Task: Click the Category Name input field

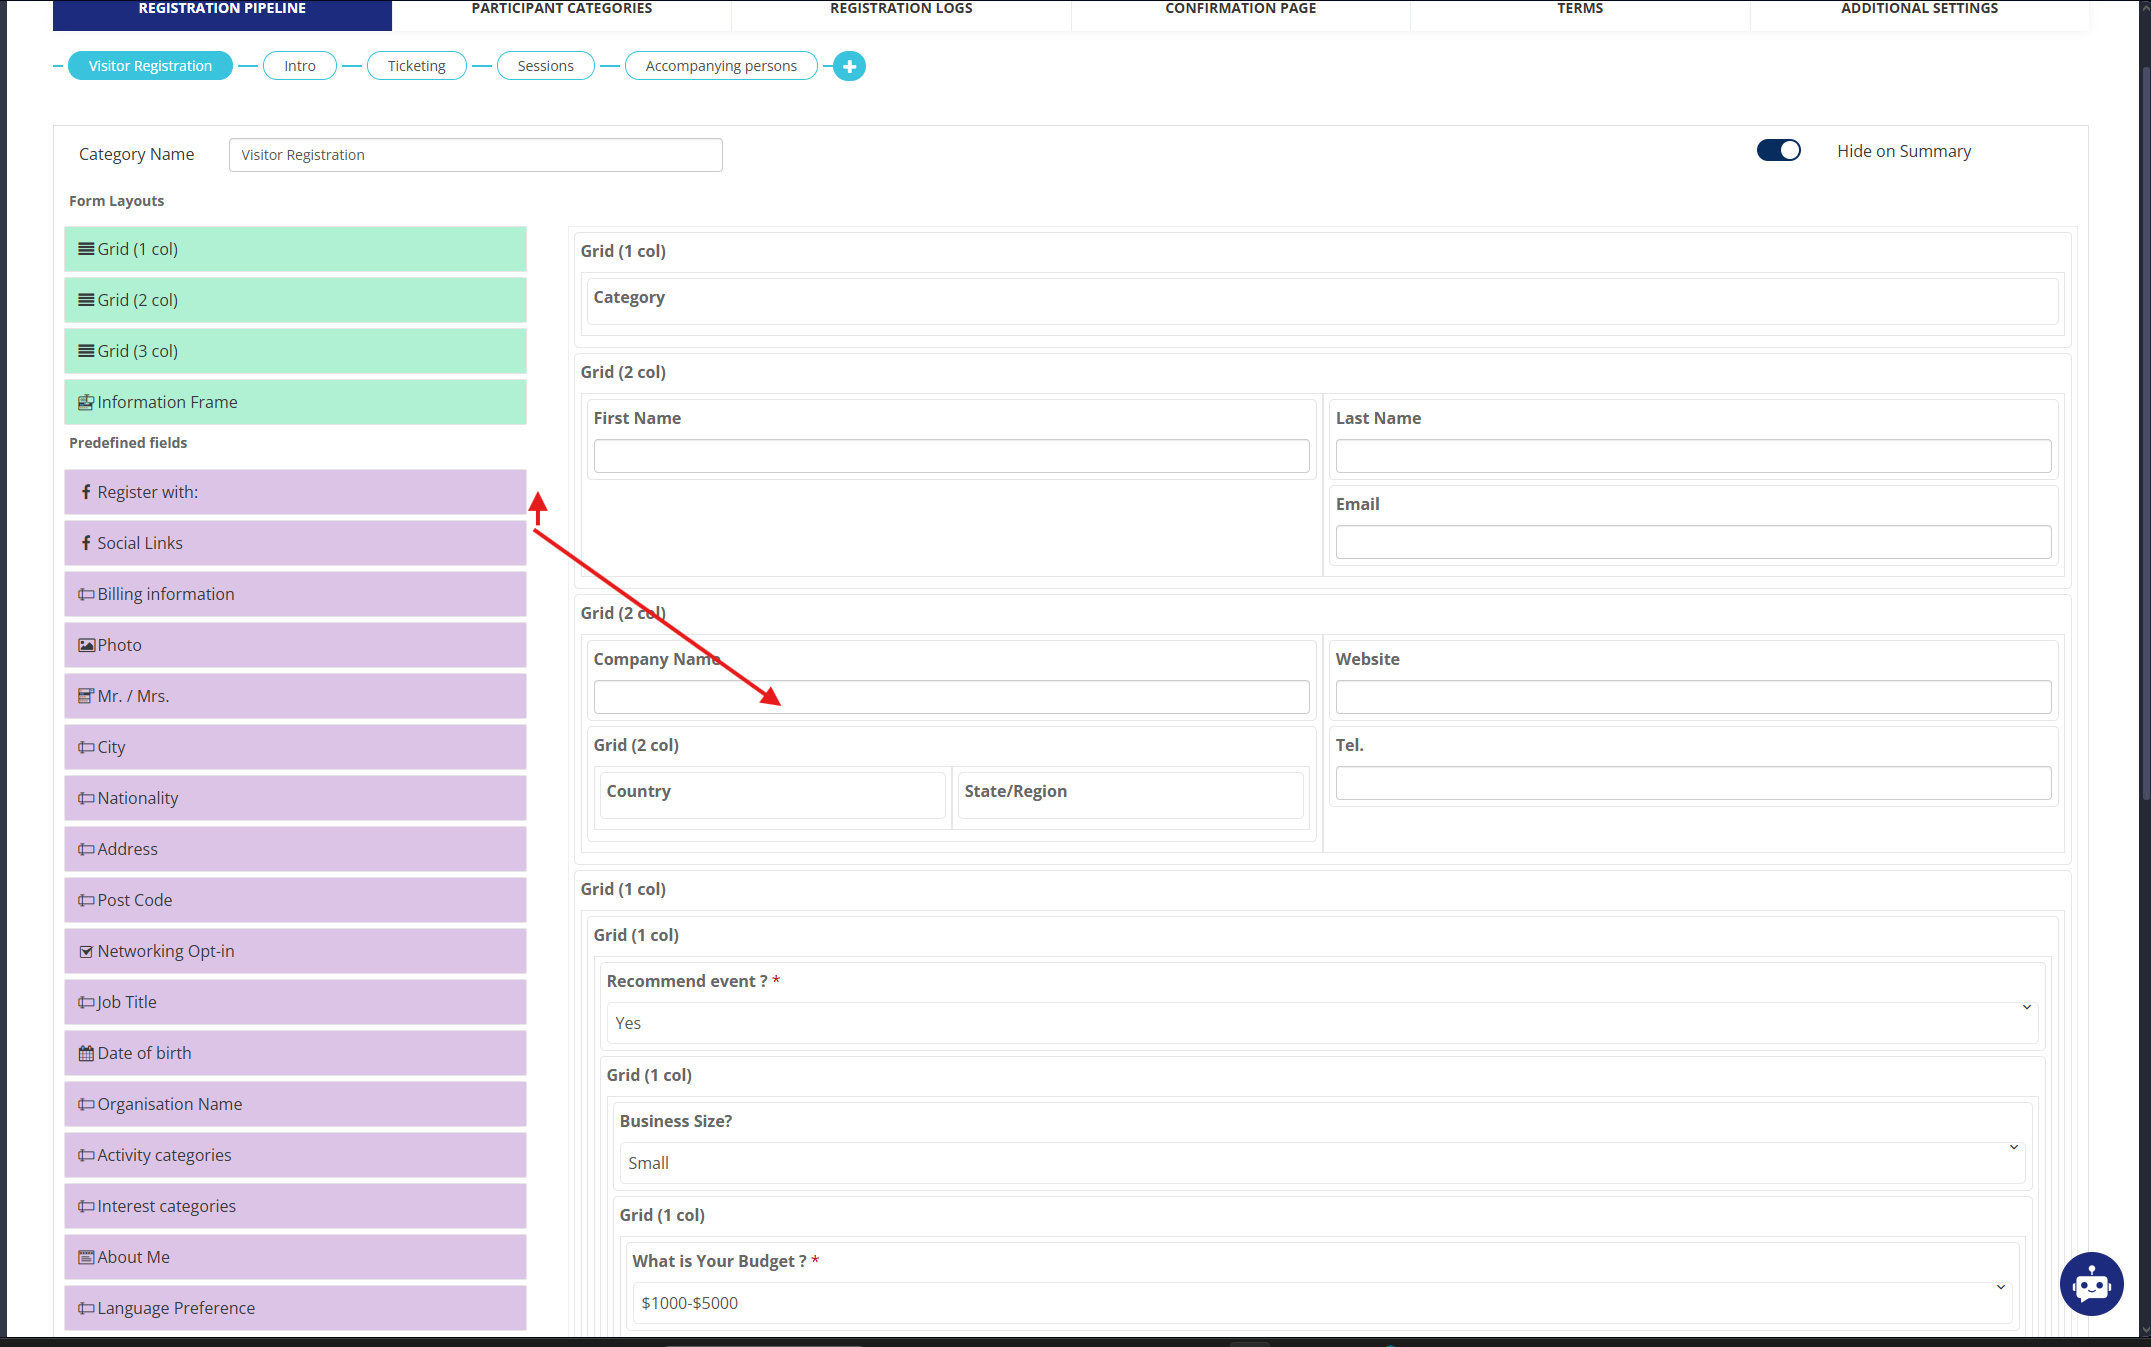Action: [475, 155]
